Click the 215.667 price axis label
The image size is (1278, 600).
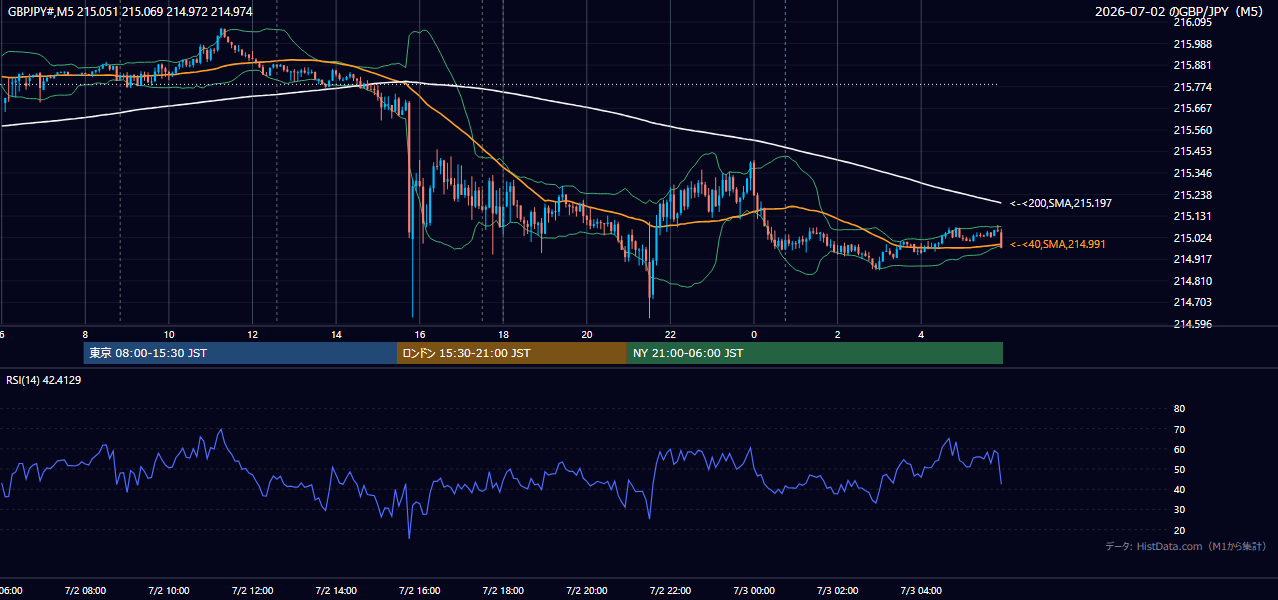pos(1192,109)
